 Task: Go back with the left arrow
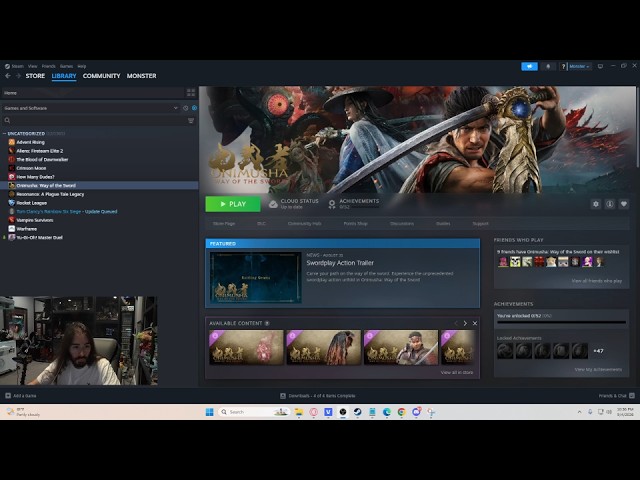coord(8,76)
